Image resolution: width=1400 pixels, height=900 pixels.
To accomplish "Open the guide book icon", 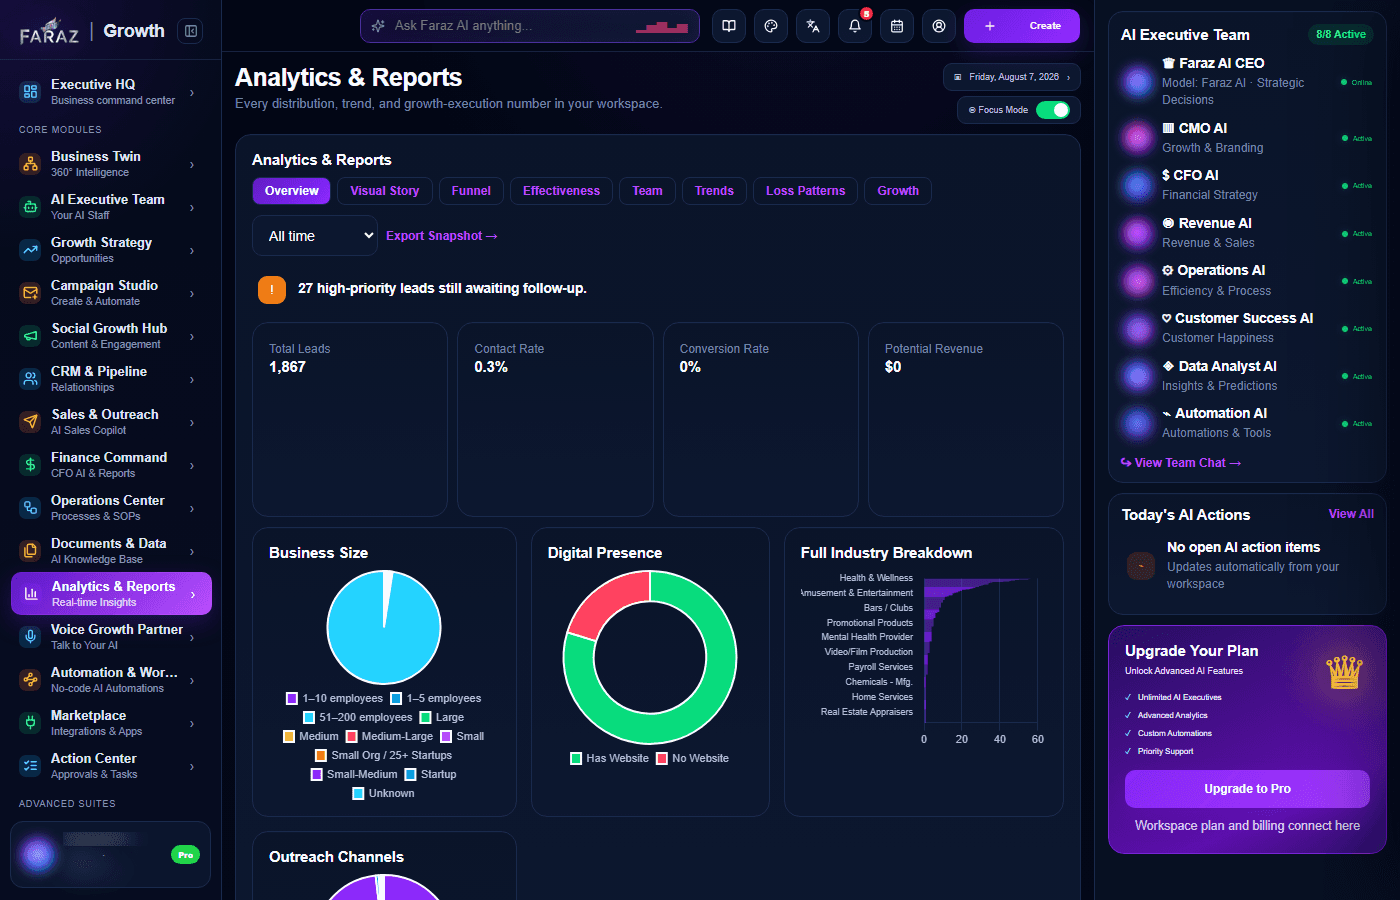I will pos(729,26).
